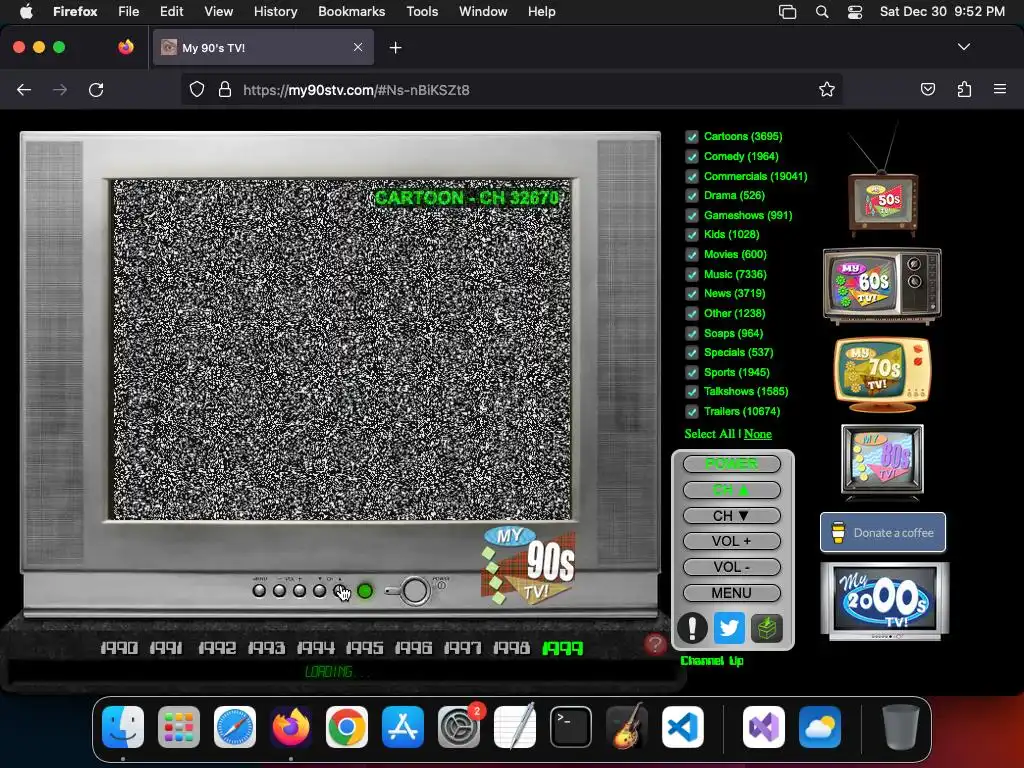Select year 1993 on the dial

[x=266, y=648]
